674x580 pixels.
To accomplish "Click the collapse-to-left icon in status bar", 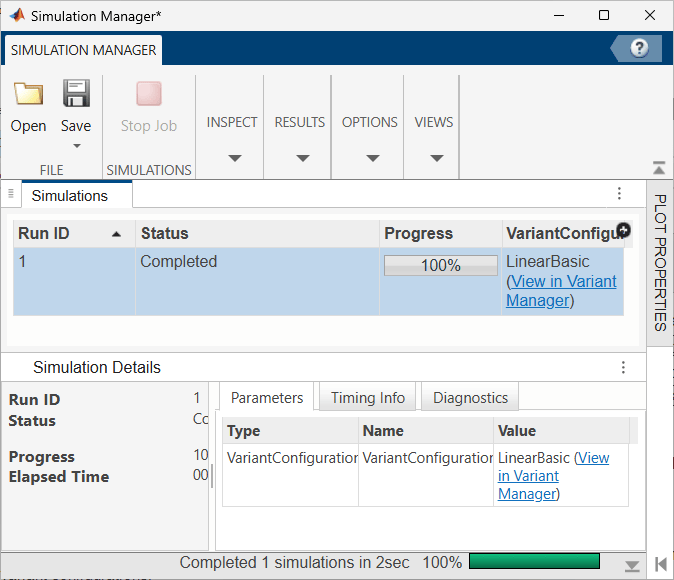I will point(661,564).
